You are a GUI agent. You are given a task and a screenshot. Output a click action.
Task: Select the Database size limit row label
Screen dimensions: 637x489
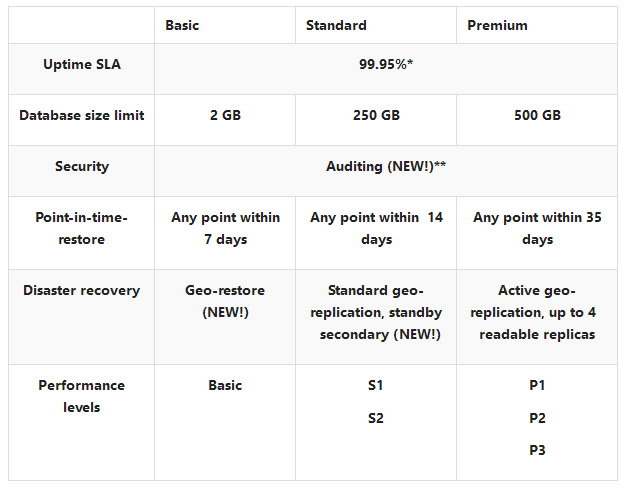[x=82, y=115]
